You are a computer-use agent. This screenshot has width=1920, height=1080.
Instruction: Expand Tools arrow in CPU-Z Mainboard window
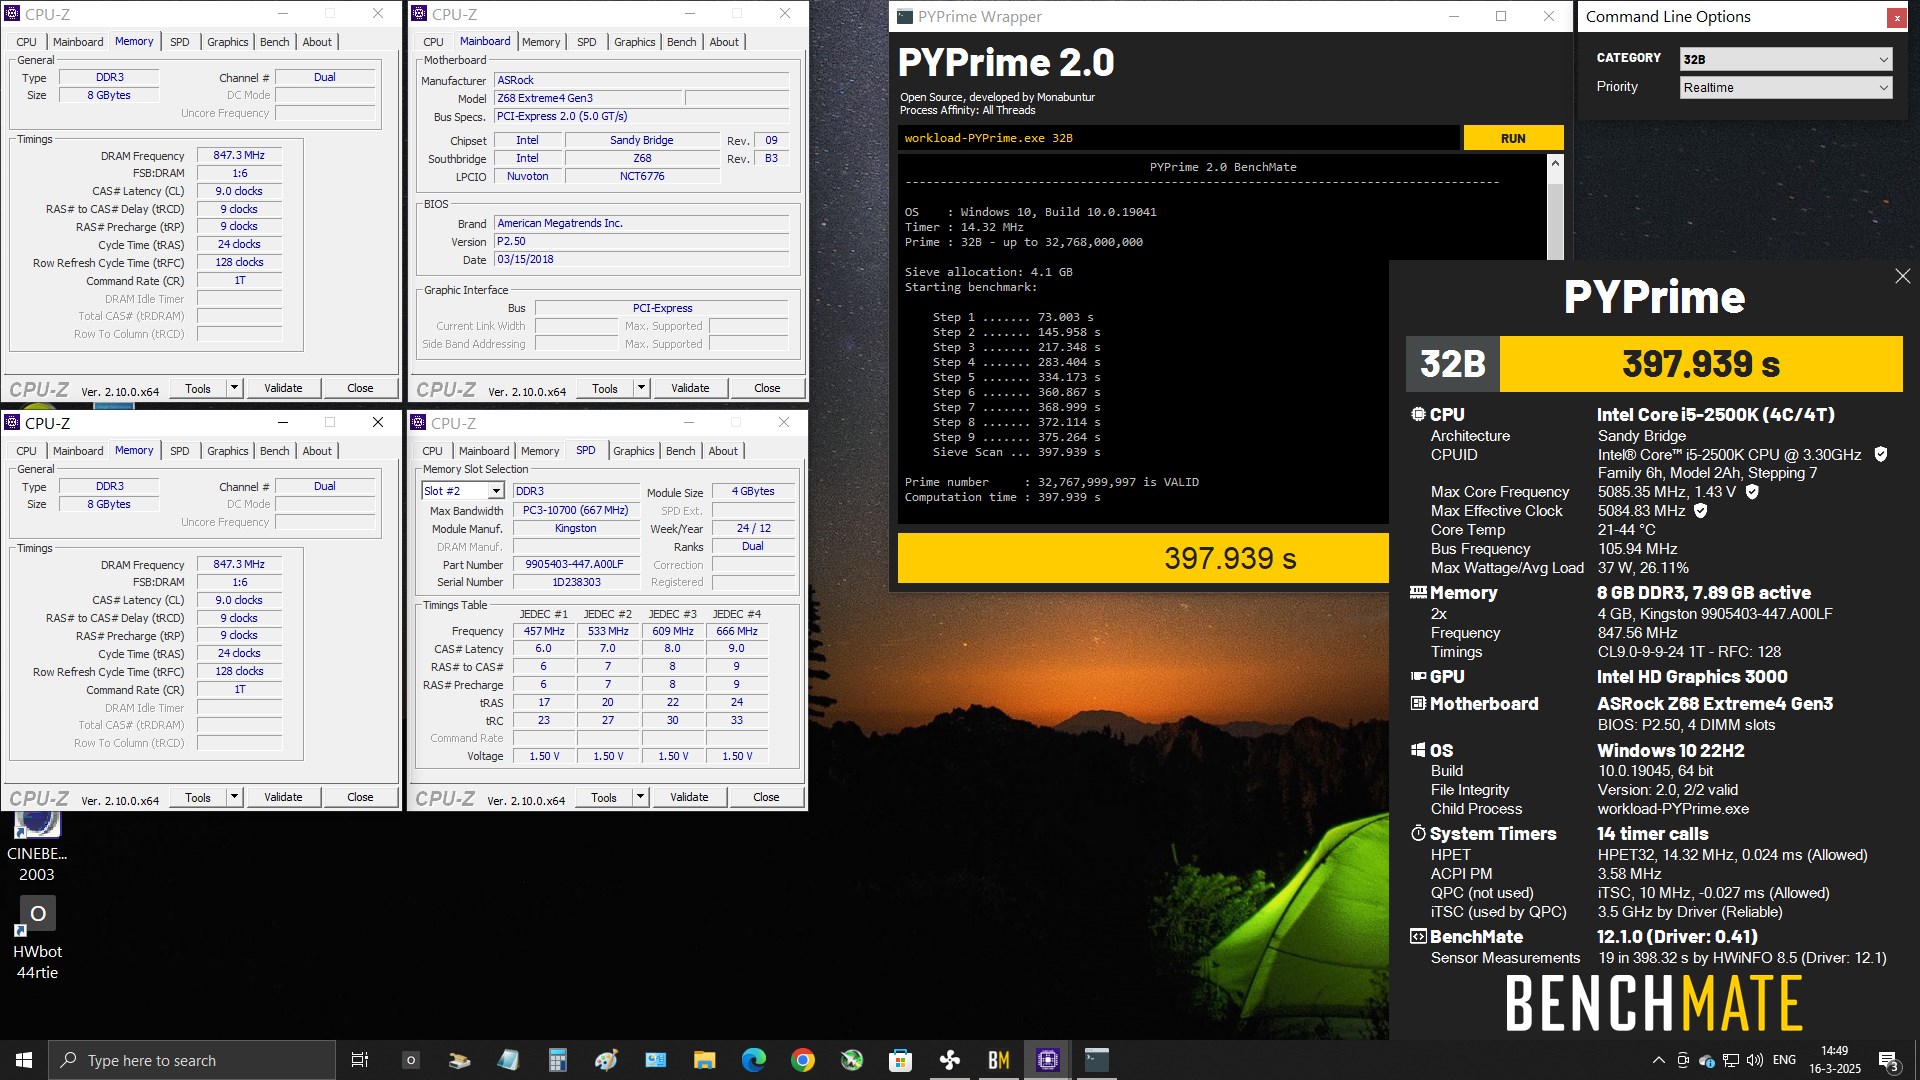(642, 388)
